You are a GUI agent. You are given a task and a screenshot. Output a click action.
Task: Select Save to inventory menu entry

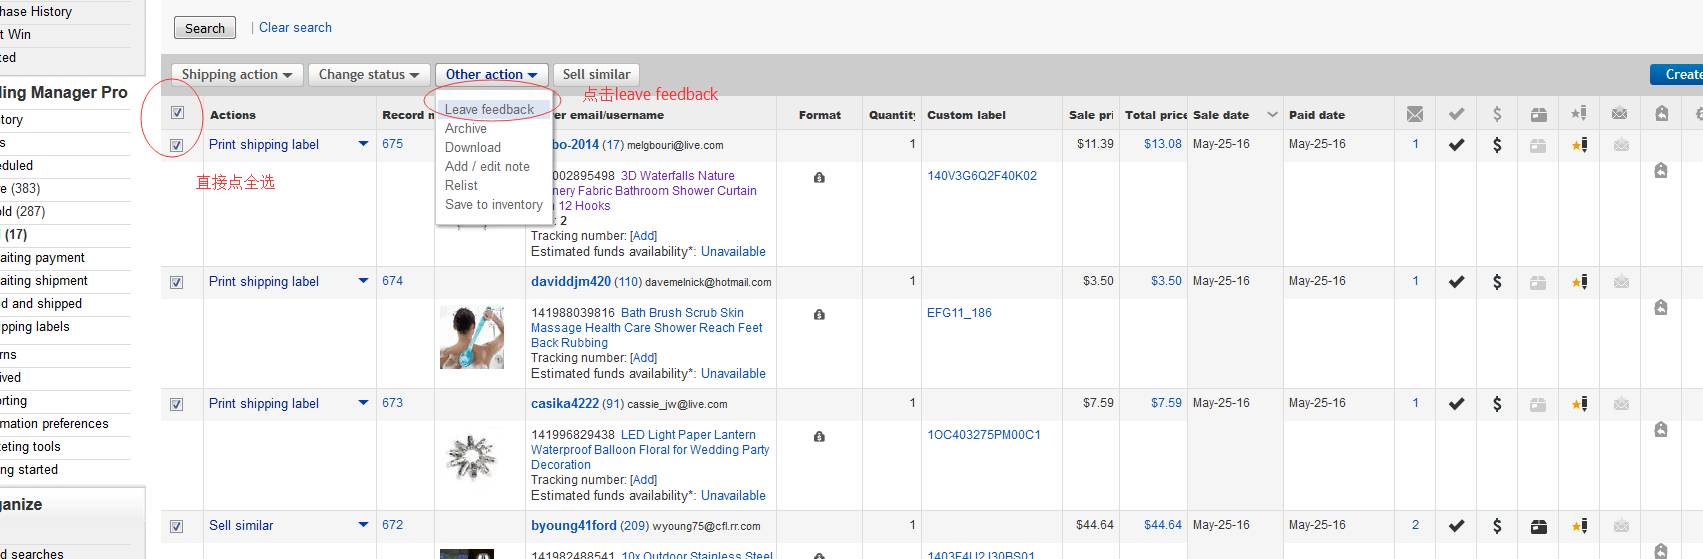coord(494,204)
